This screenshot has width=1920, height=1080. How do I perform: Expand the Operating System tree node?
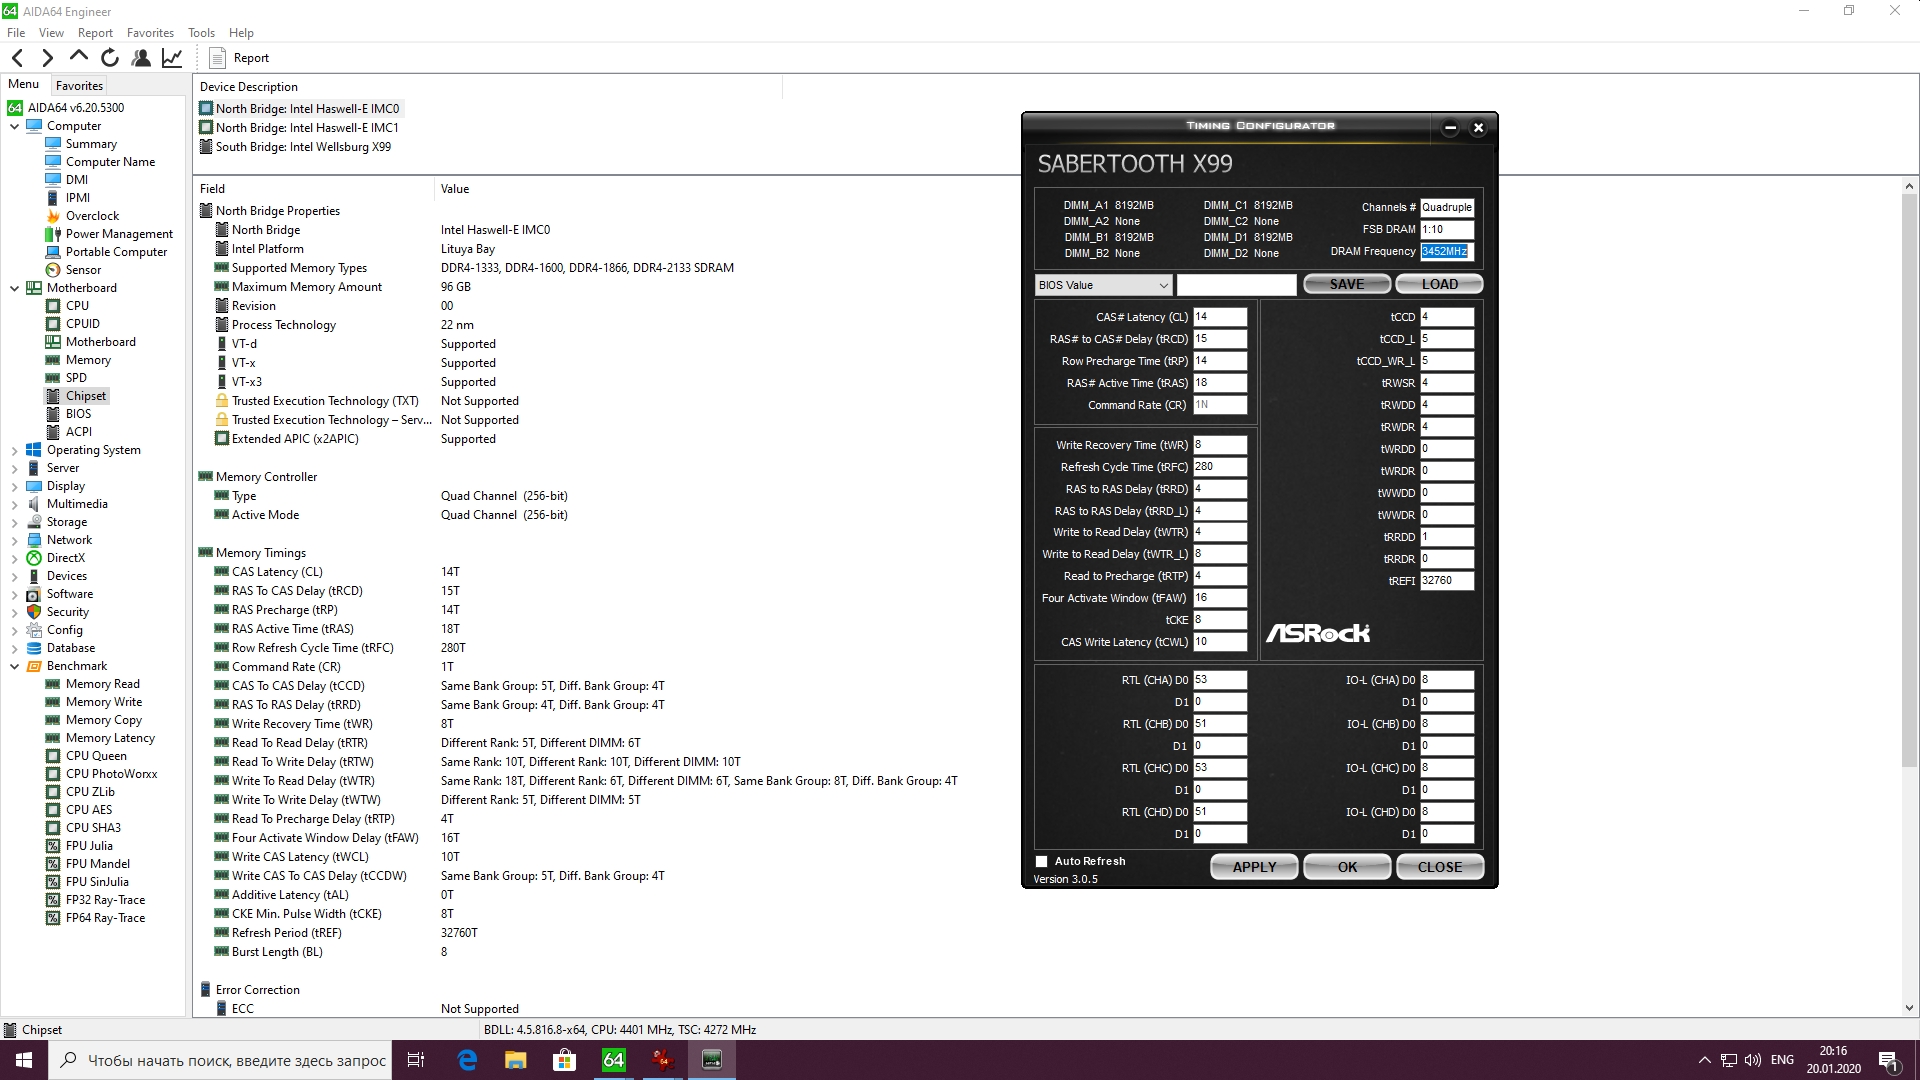(x=14, y=450)
